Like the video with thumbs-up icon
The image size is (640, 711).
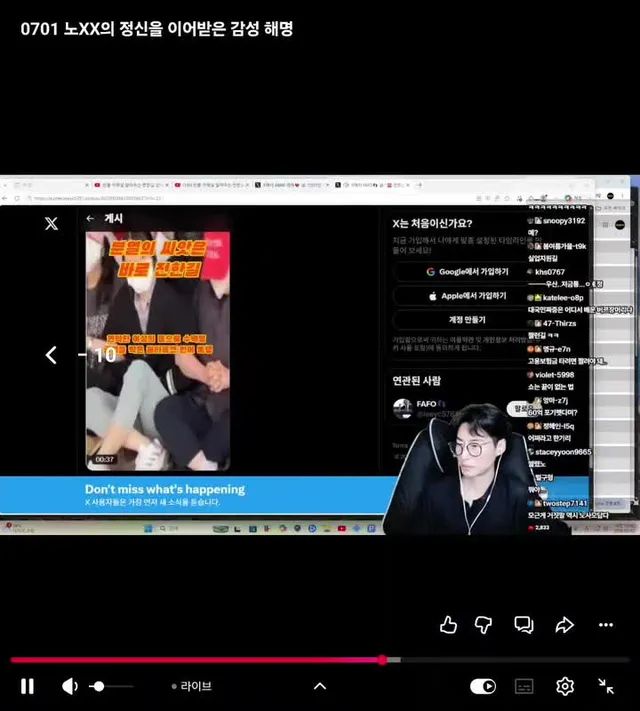coord(448,624)
